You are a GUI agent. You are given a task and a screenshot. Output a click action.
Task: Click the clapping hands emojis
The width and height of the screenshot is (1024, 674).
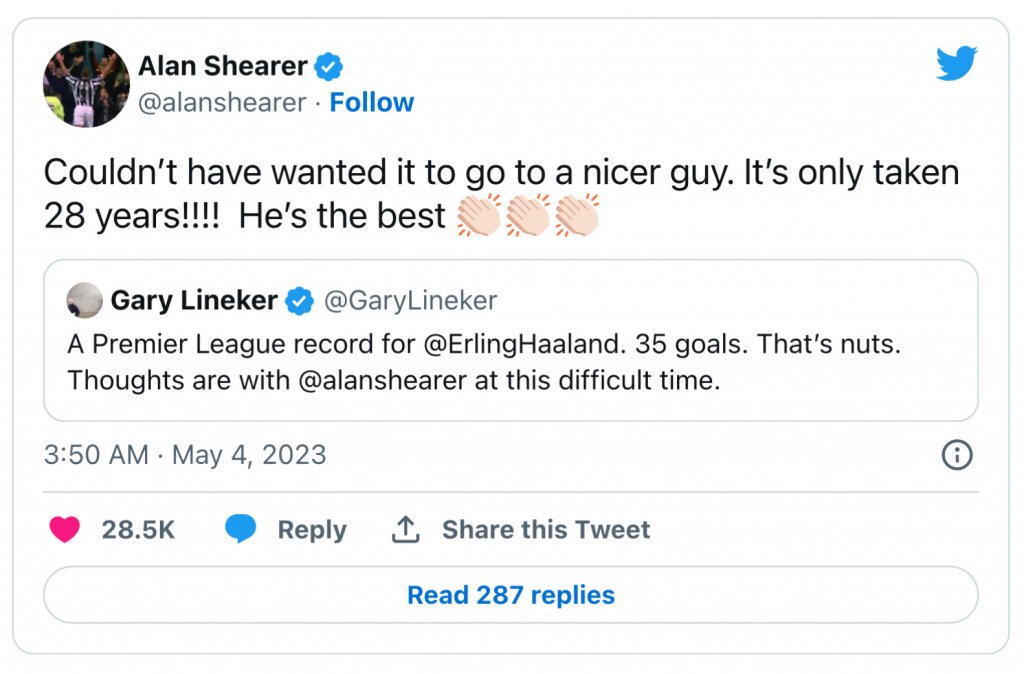click(x=527, y=216)
